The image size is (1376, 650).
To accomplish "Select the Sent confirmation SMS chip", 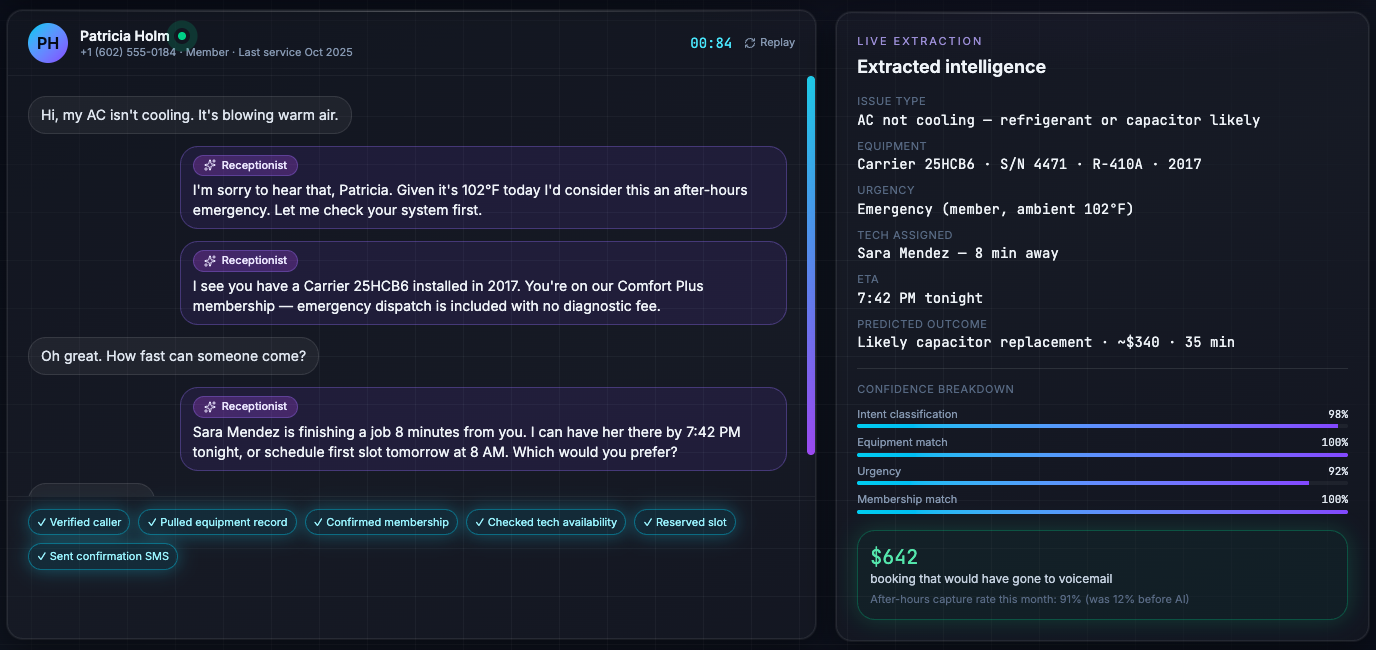I will tap(103, 556).
